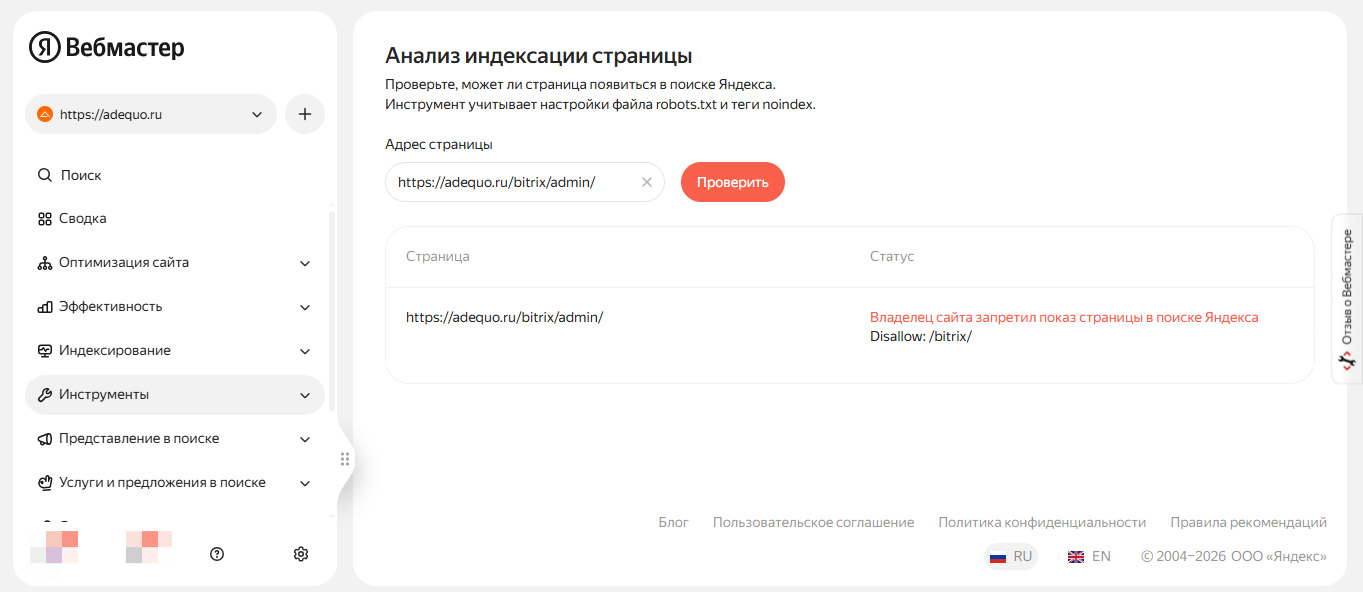
Task: Open Правила рекомендаций footer link
Action: (x=1249, y=522)
